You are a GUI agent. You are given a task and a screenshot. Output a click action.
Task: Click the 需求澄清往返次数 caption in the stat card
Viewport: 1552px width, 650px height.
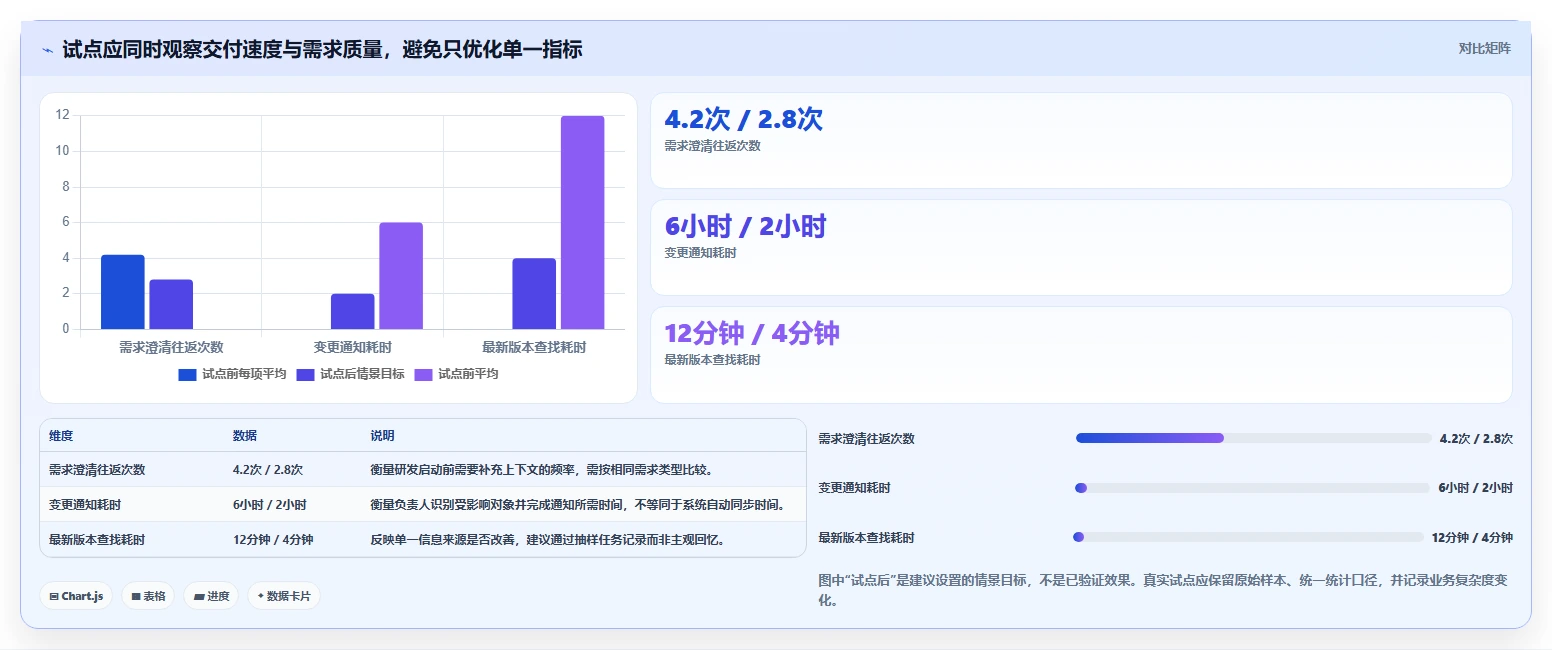712,146
